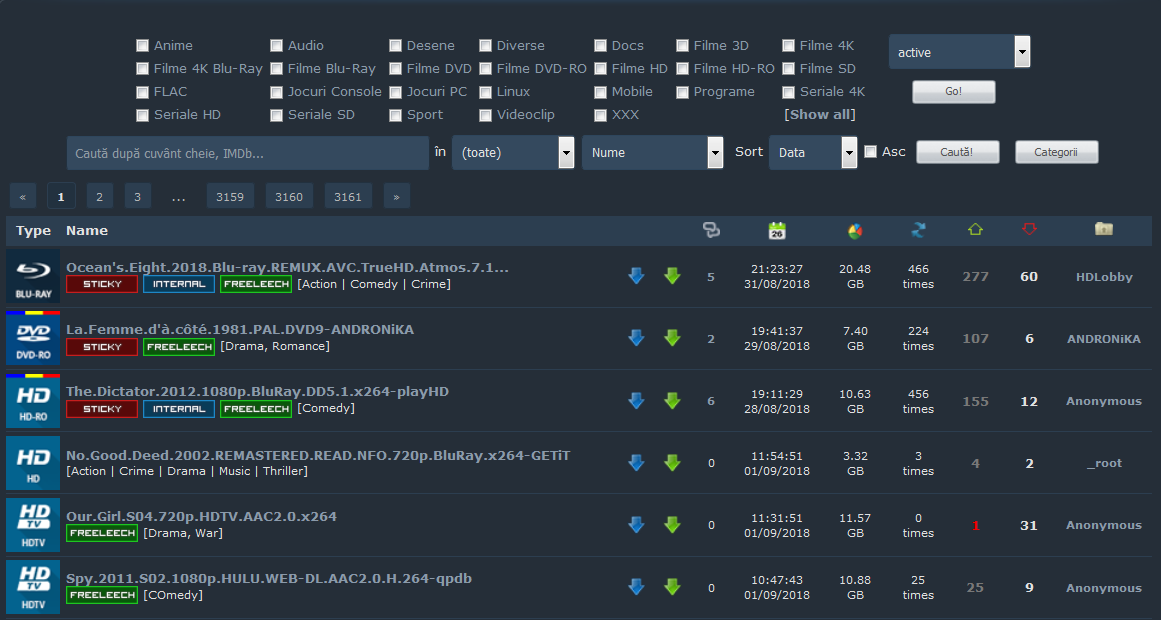Open HD category icon on No.Good.Deed row
The image size is (1161, 620).
pos(33,463)
